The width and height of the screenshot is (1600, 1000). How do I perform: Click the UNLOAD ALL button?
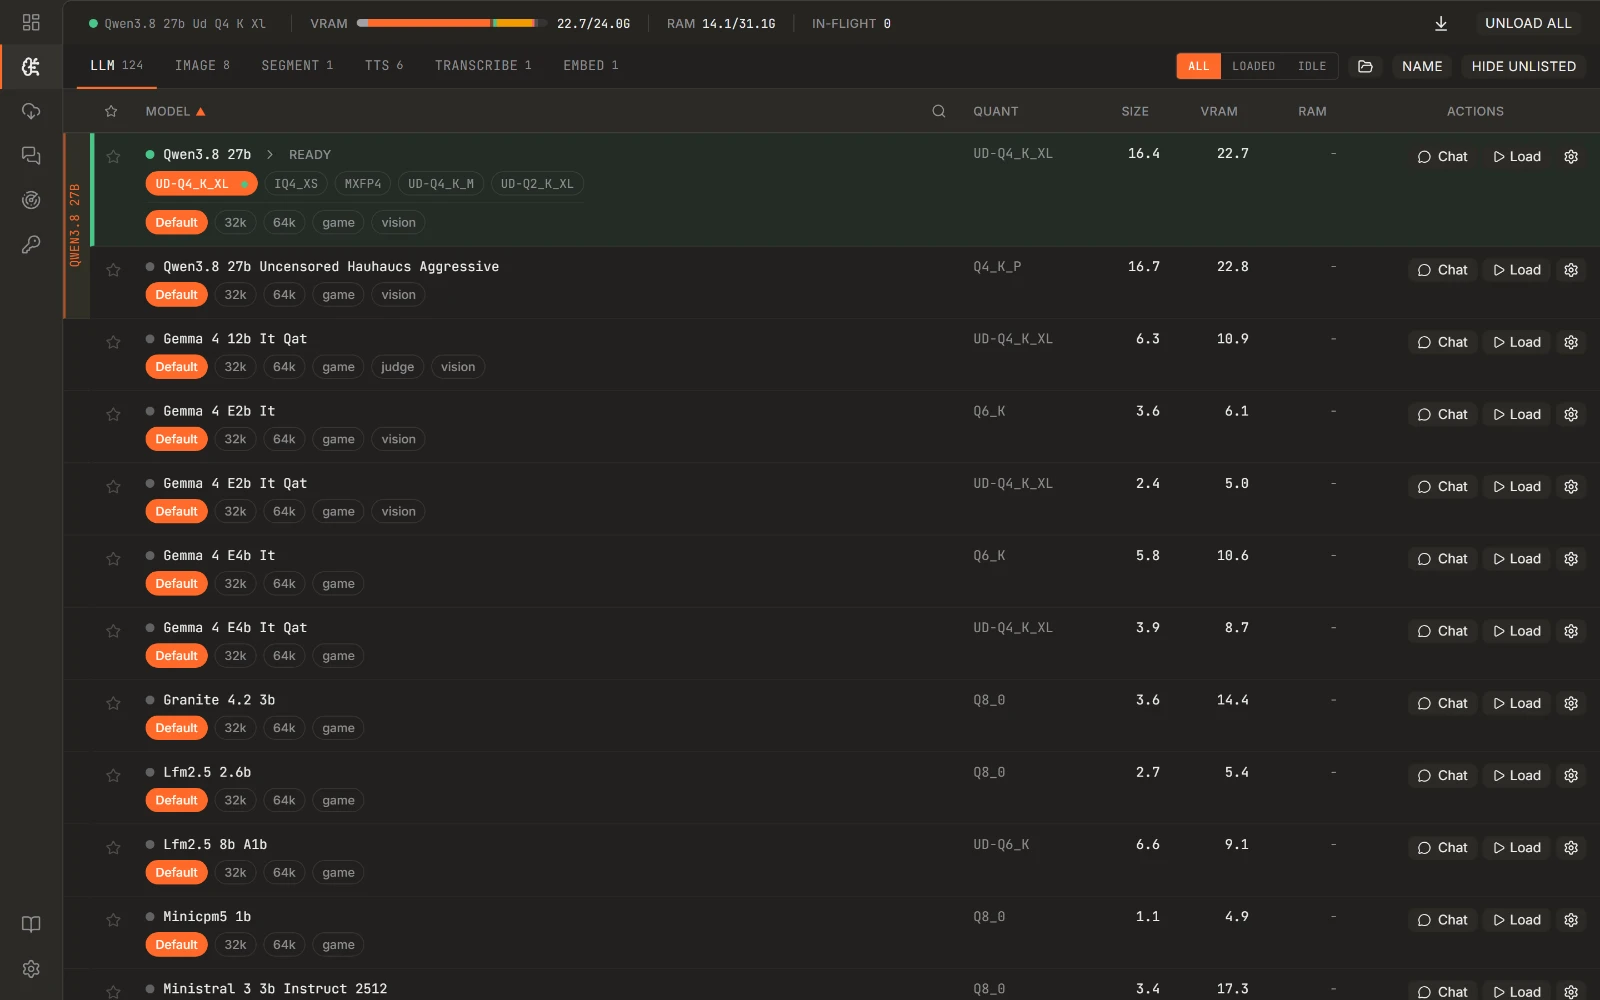pyautogui.click(x=1528, y=23)
